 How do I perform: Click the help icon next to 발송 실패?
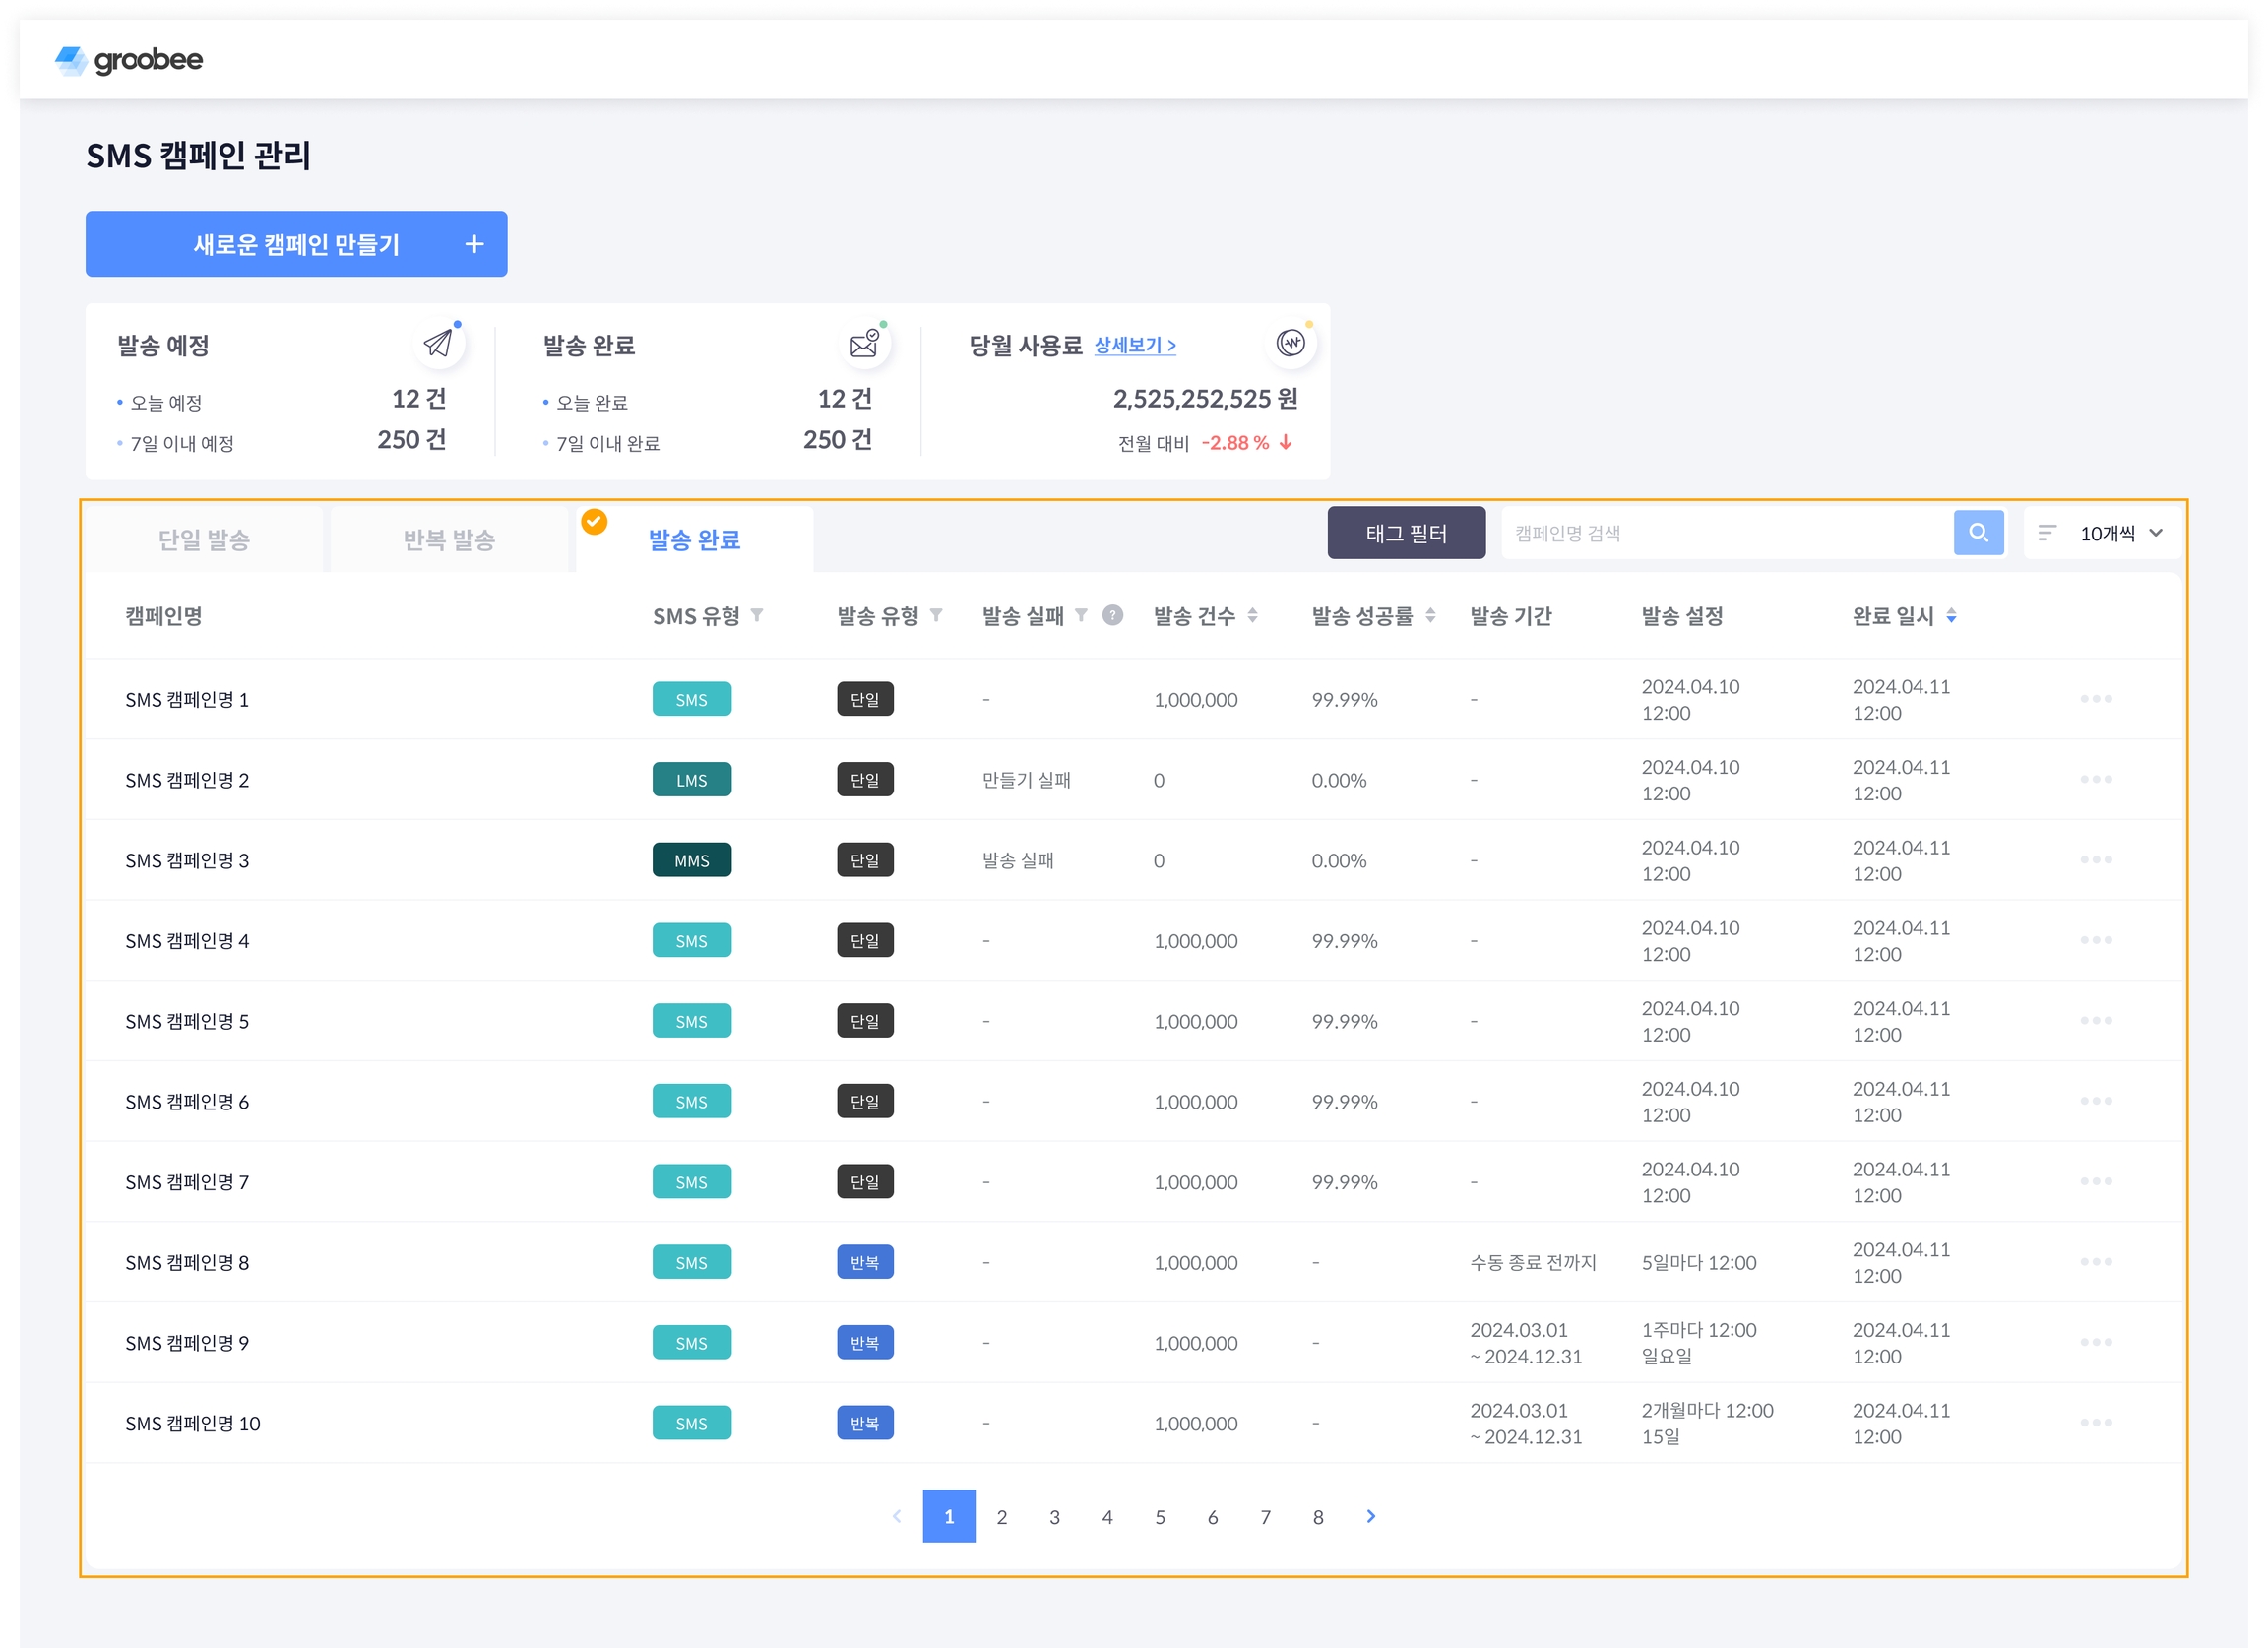tap(1112, 616)
